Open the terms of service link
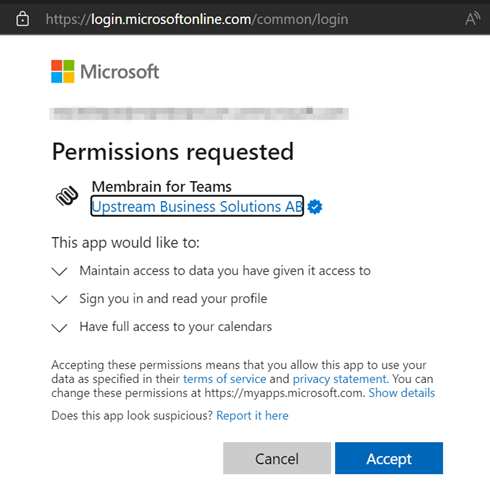Screen dimensions: 490x494 coord(225,379)
